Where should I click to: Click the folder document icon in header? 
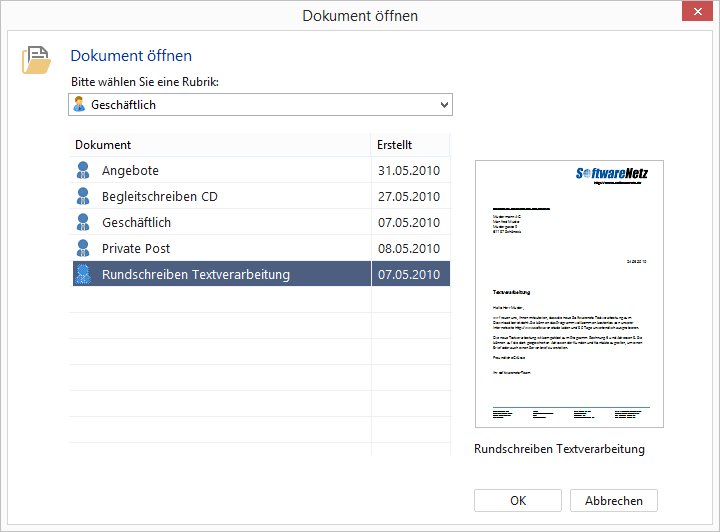[36, 60]
